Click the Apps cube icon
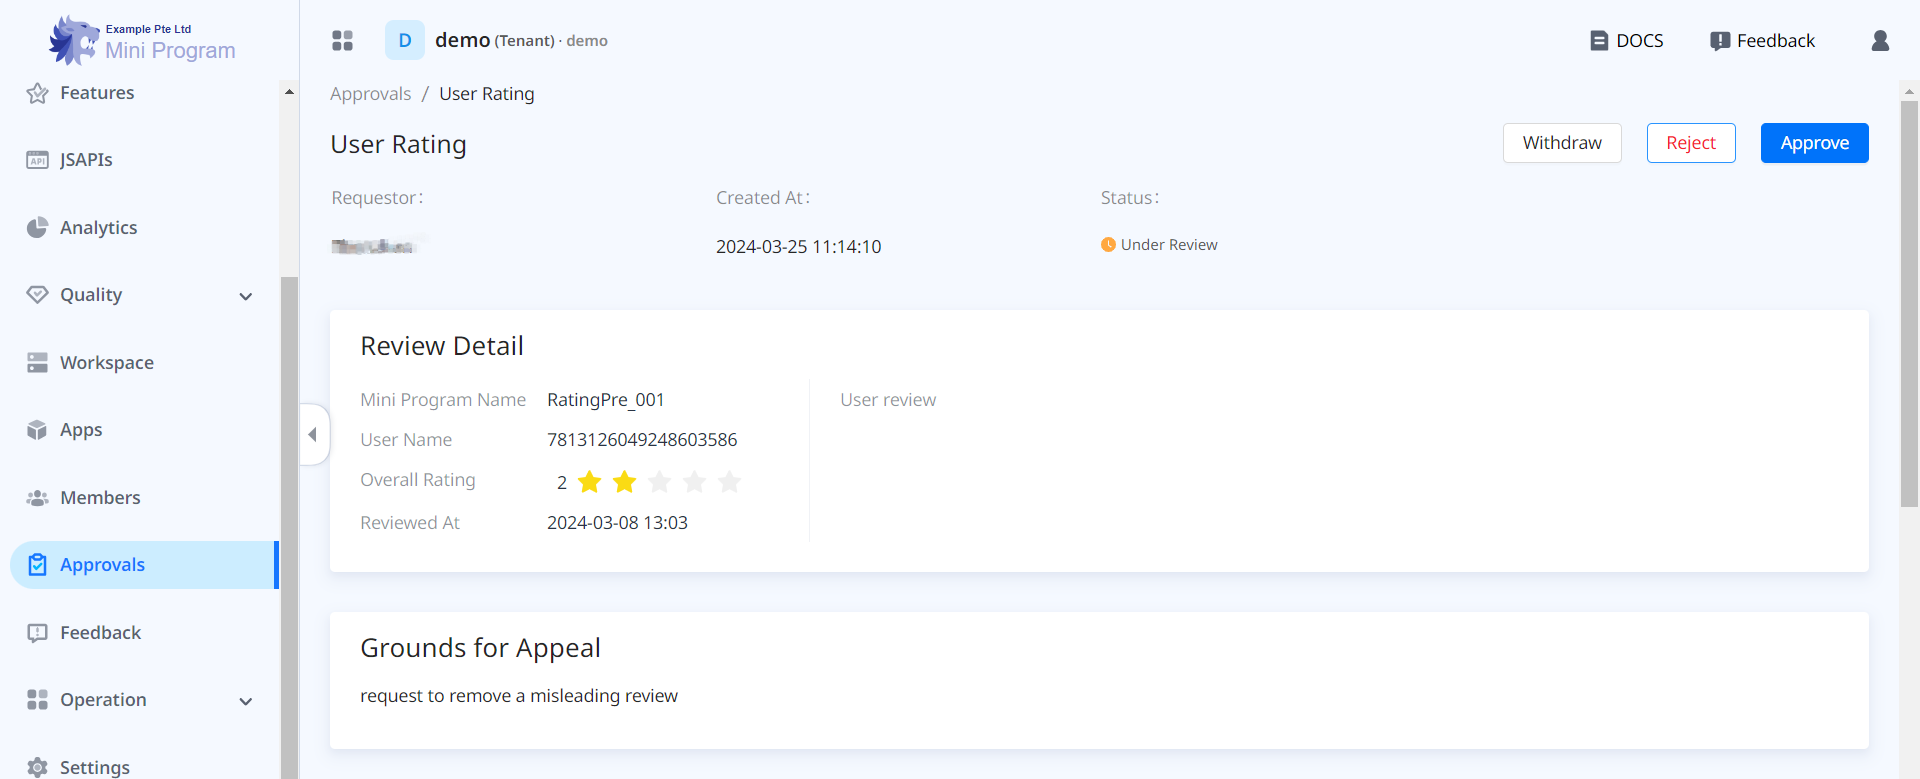 point(38,430)
